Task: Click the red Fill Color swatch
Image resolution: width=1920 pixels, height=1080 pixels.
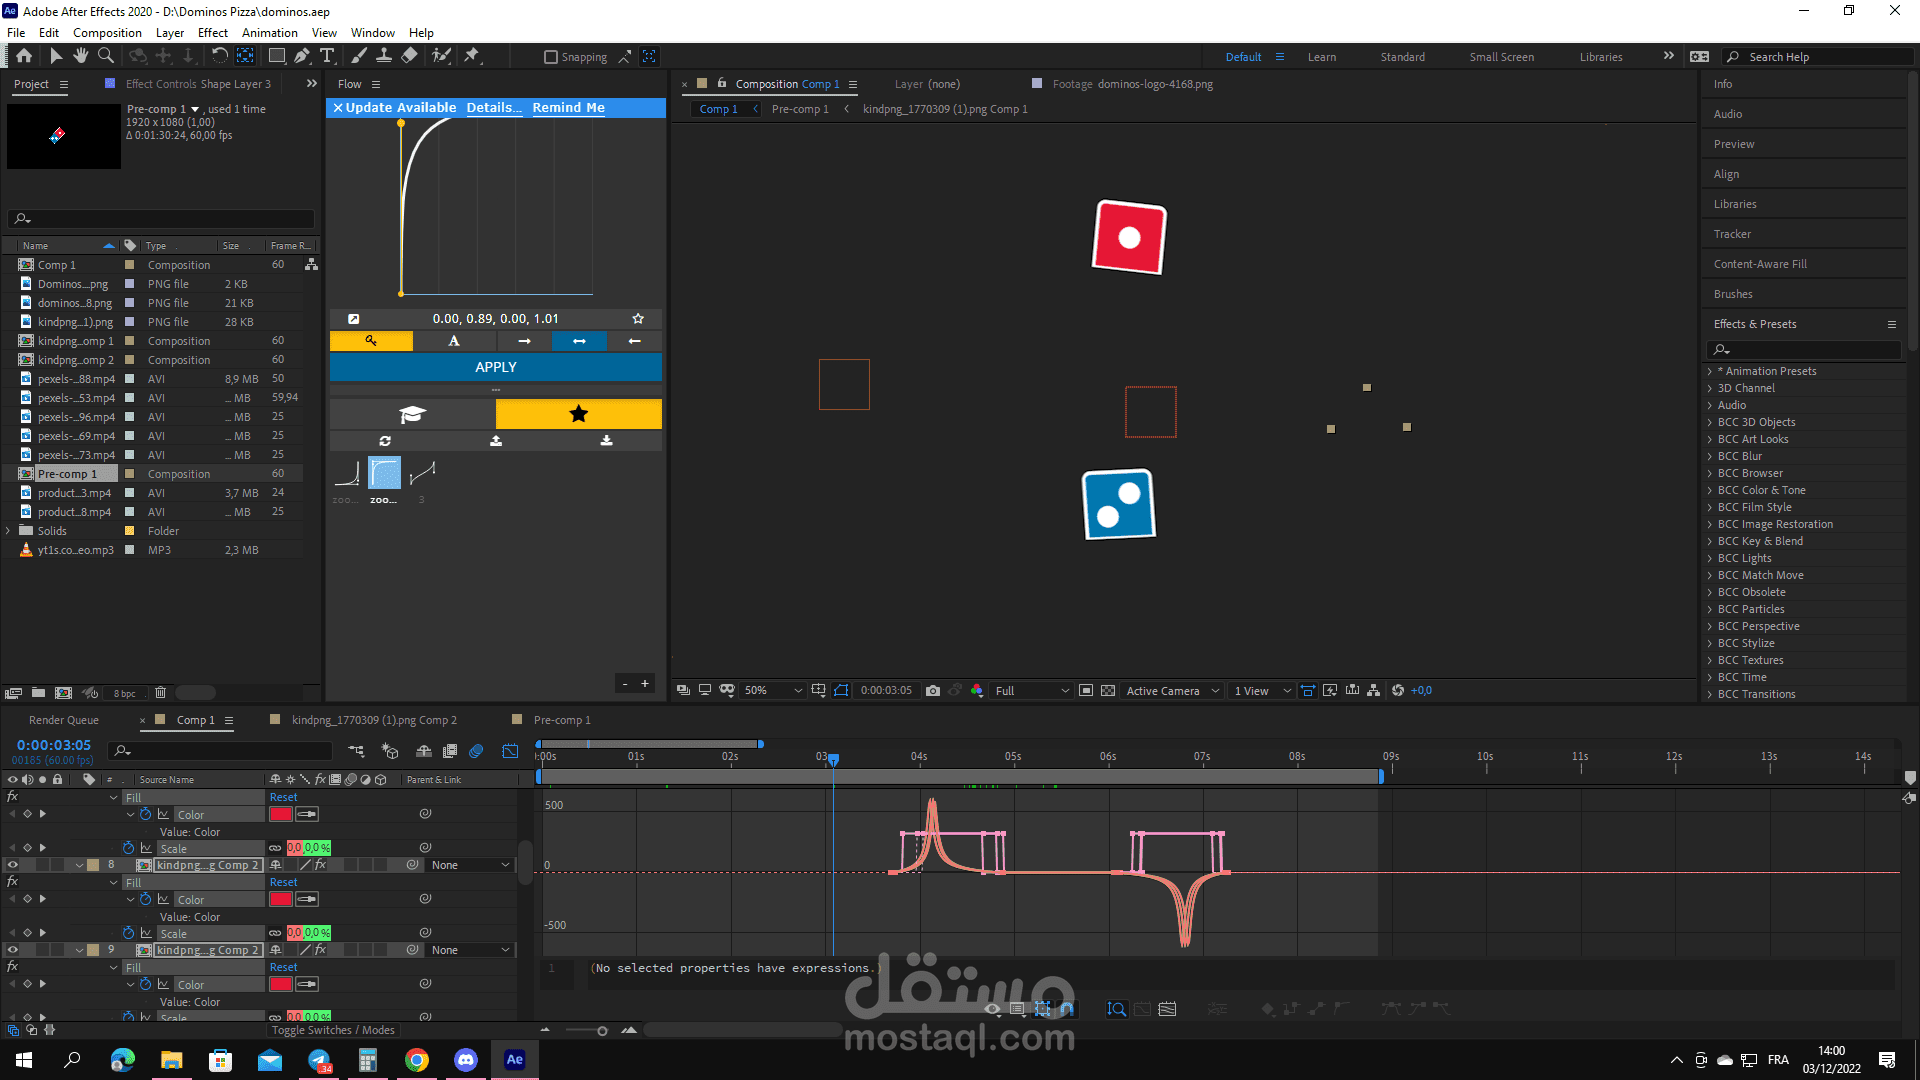Action: pyautogui.click(x=280, y=814)
